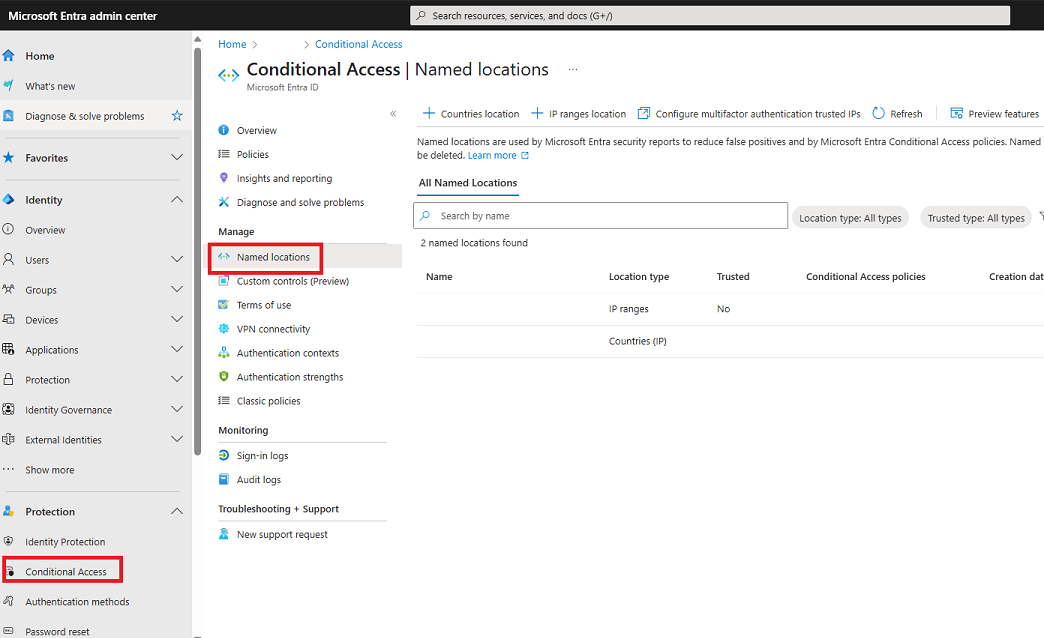Click the top search resources bar
Screen dimensions: 1044x638
pyautogui.click(x=710, y=15)
